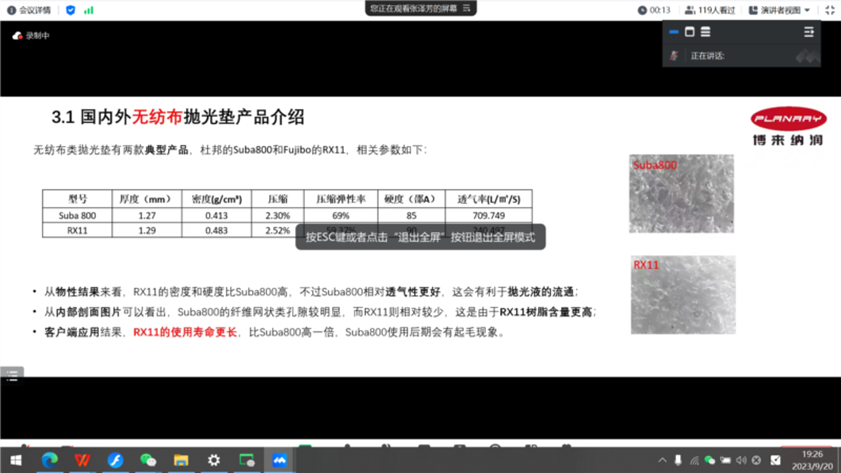Open Microsoft Edge from taskbar
The height and width of the screenshot is (473, 841).
(49, 460)
